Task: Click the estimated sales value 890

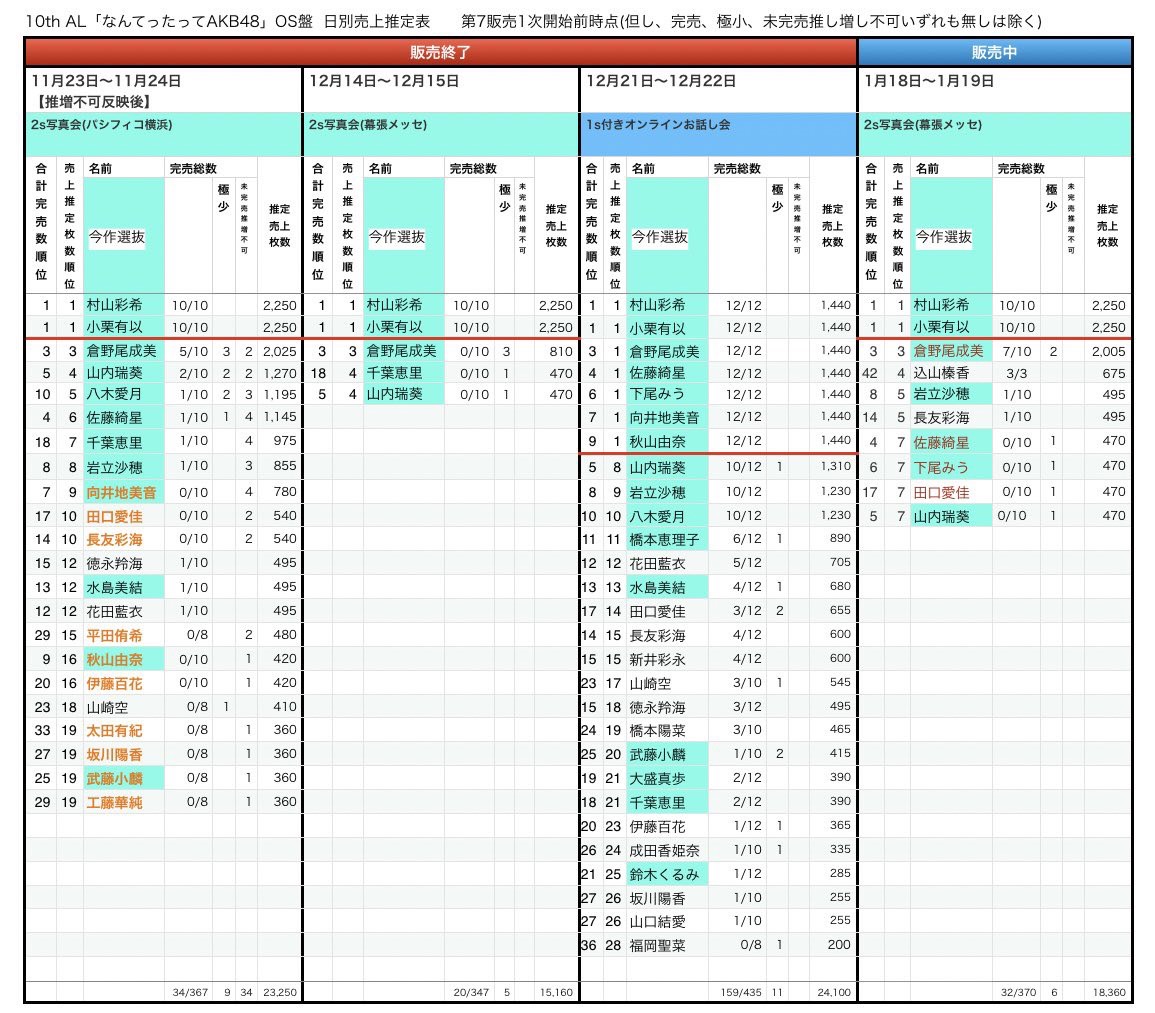Action: click(840, 539)
